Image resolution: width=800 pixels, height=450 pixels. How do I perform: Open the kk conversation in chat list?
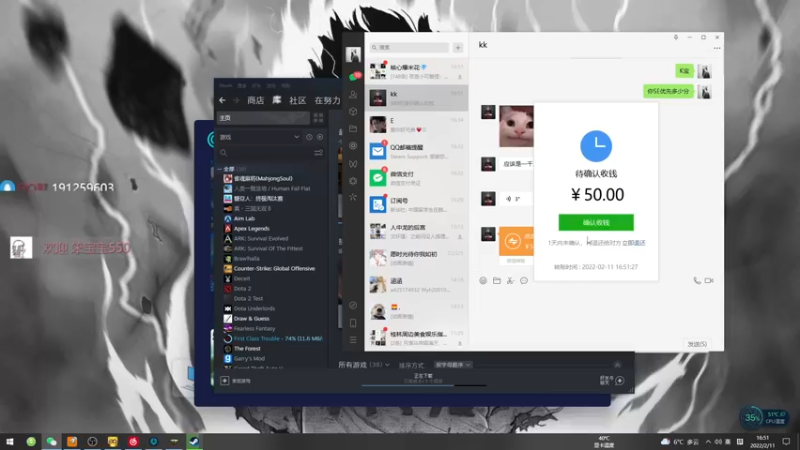pyautogui.click(x=416, y=98)
